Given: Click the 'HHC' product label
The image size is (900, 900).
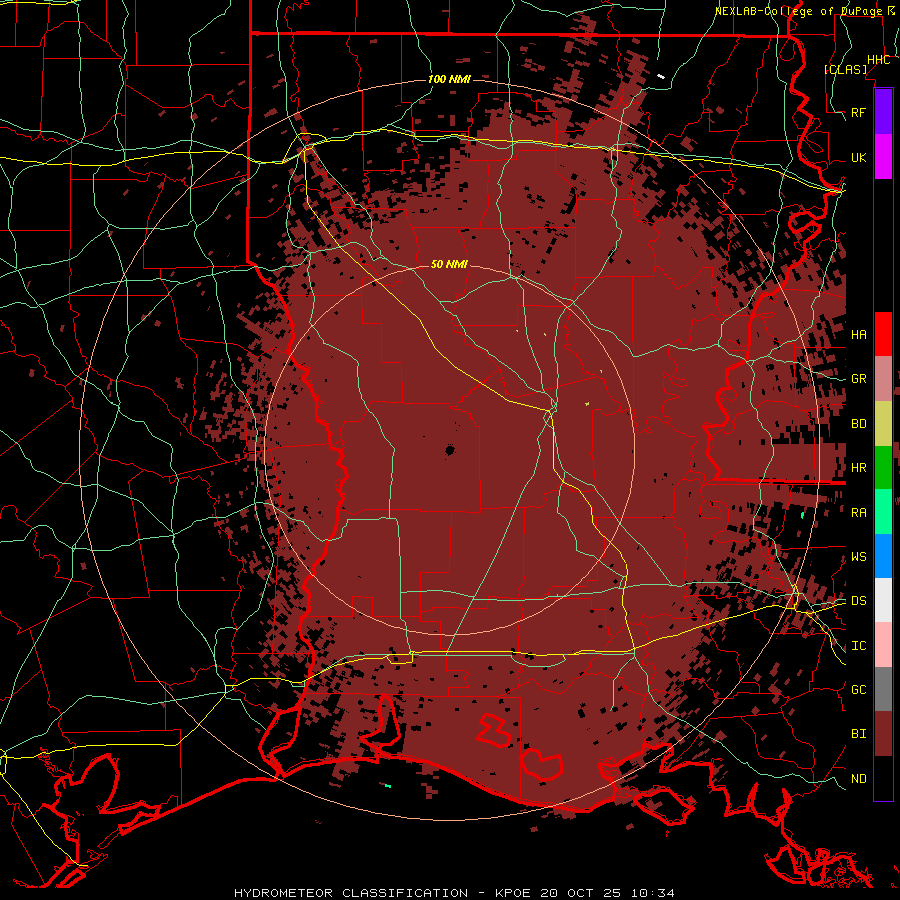Looking at the screenshot, I should pos(878,60).
